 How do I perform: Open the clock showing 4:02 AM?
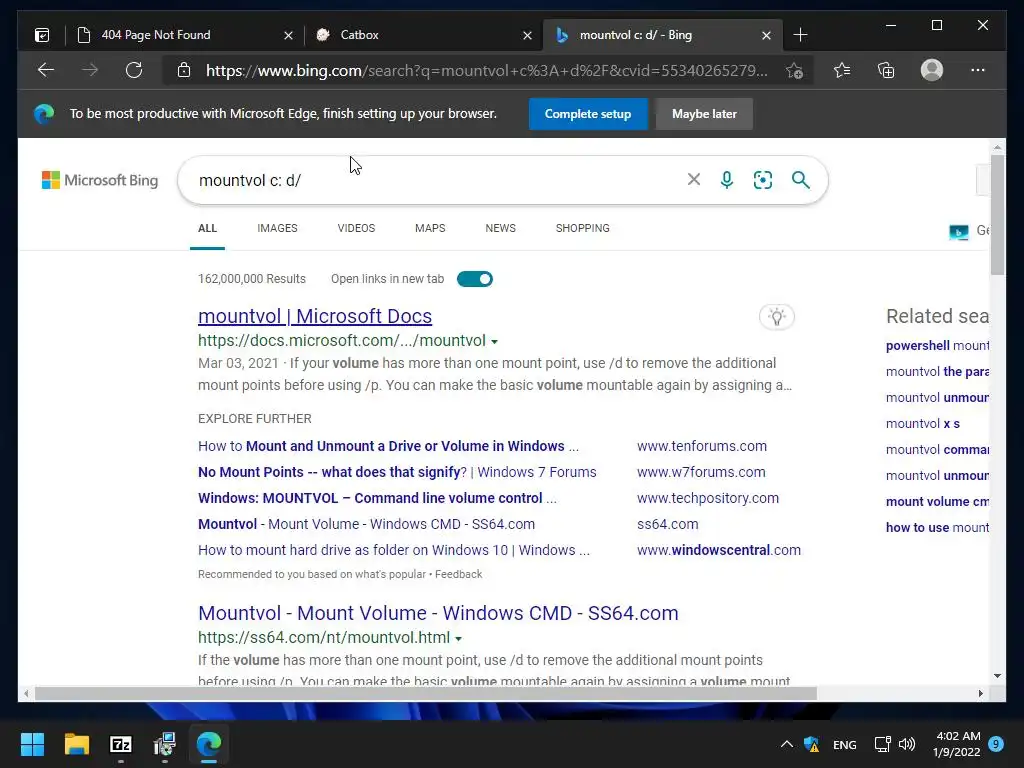pos(957,744)
